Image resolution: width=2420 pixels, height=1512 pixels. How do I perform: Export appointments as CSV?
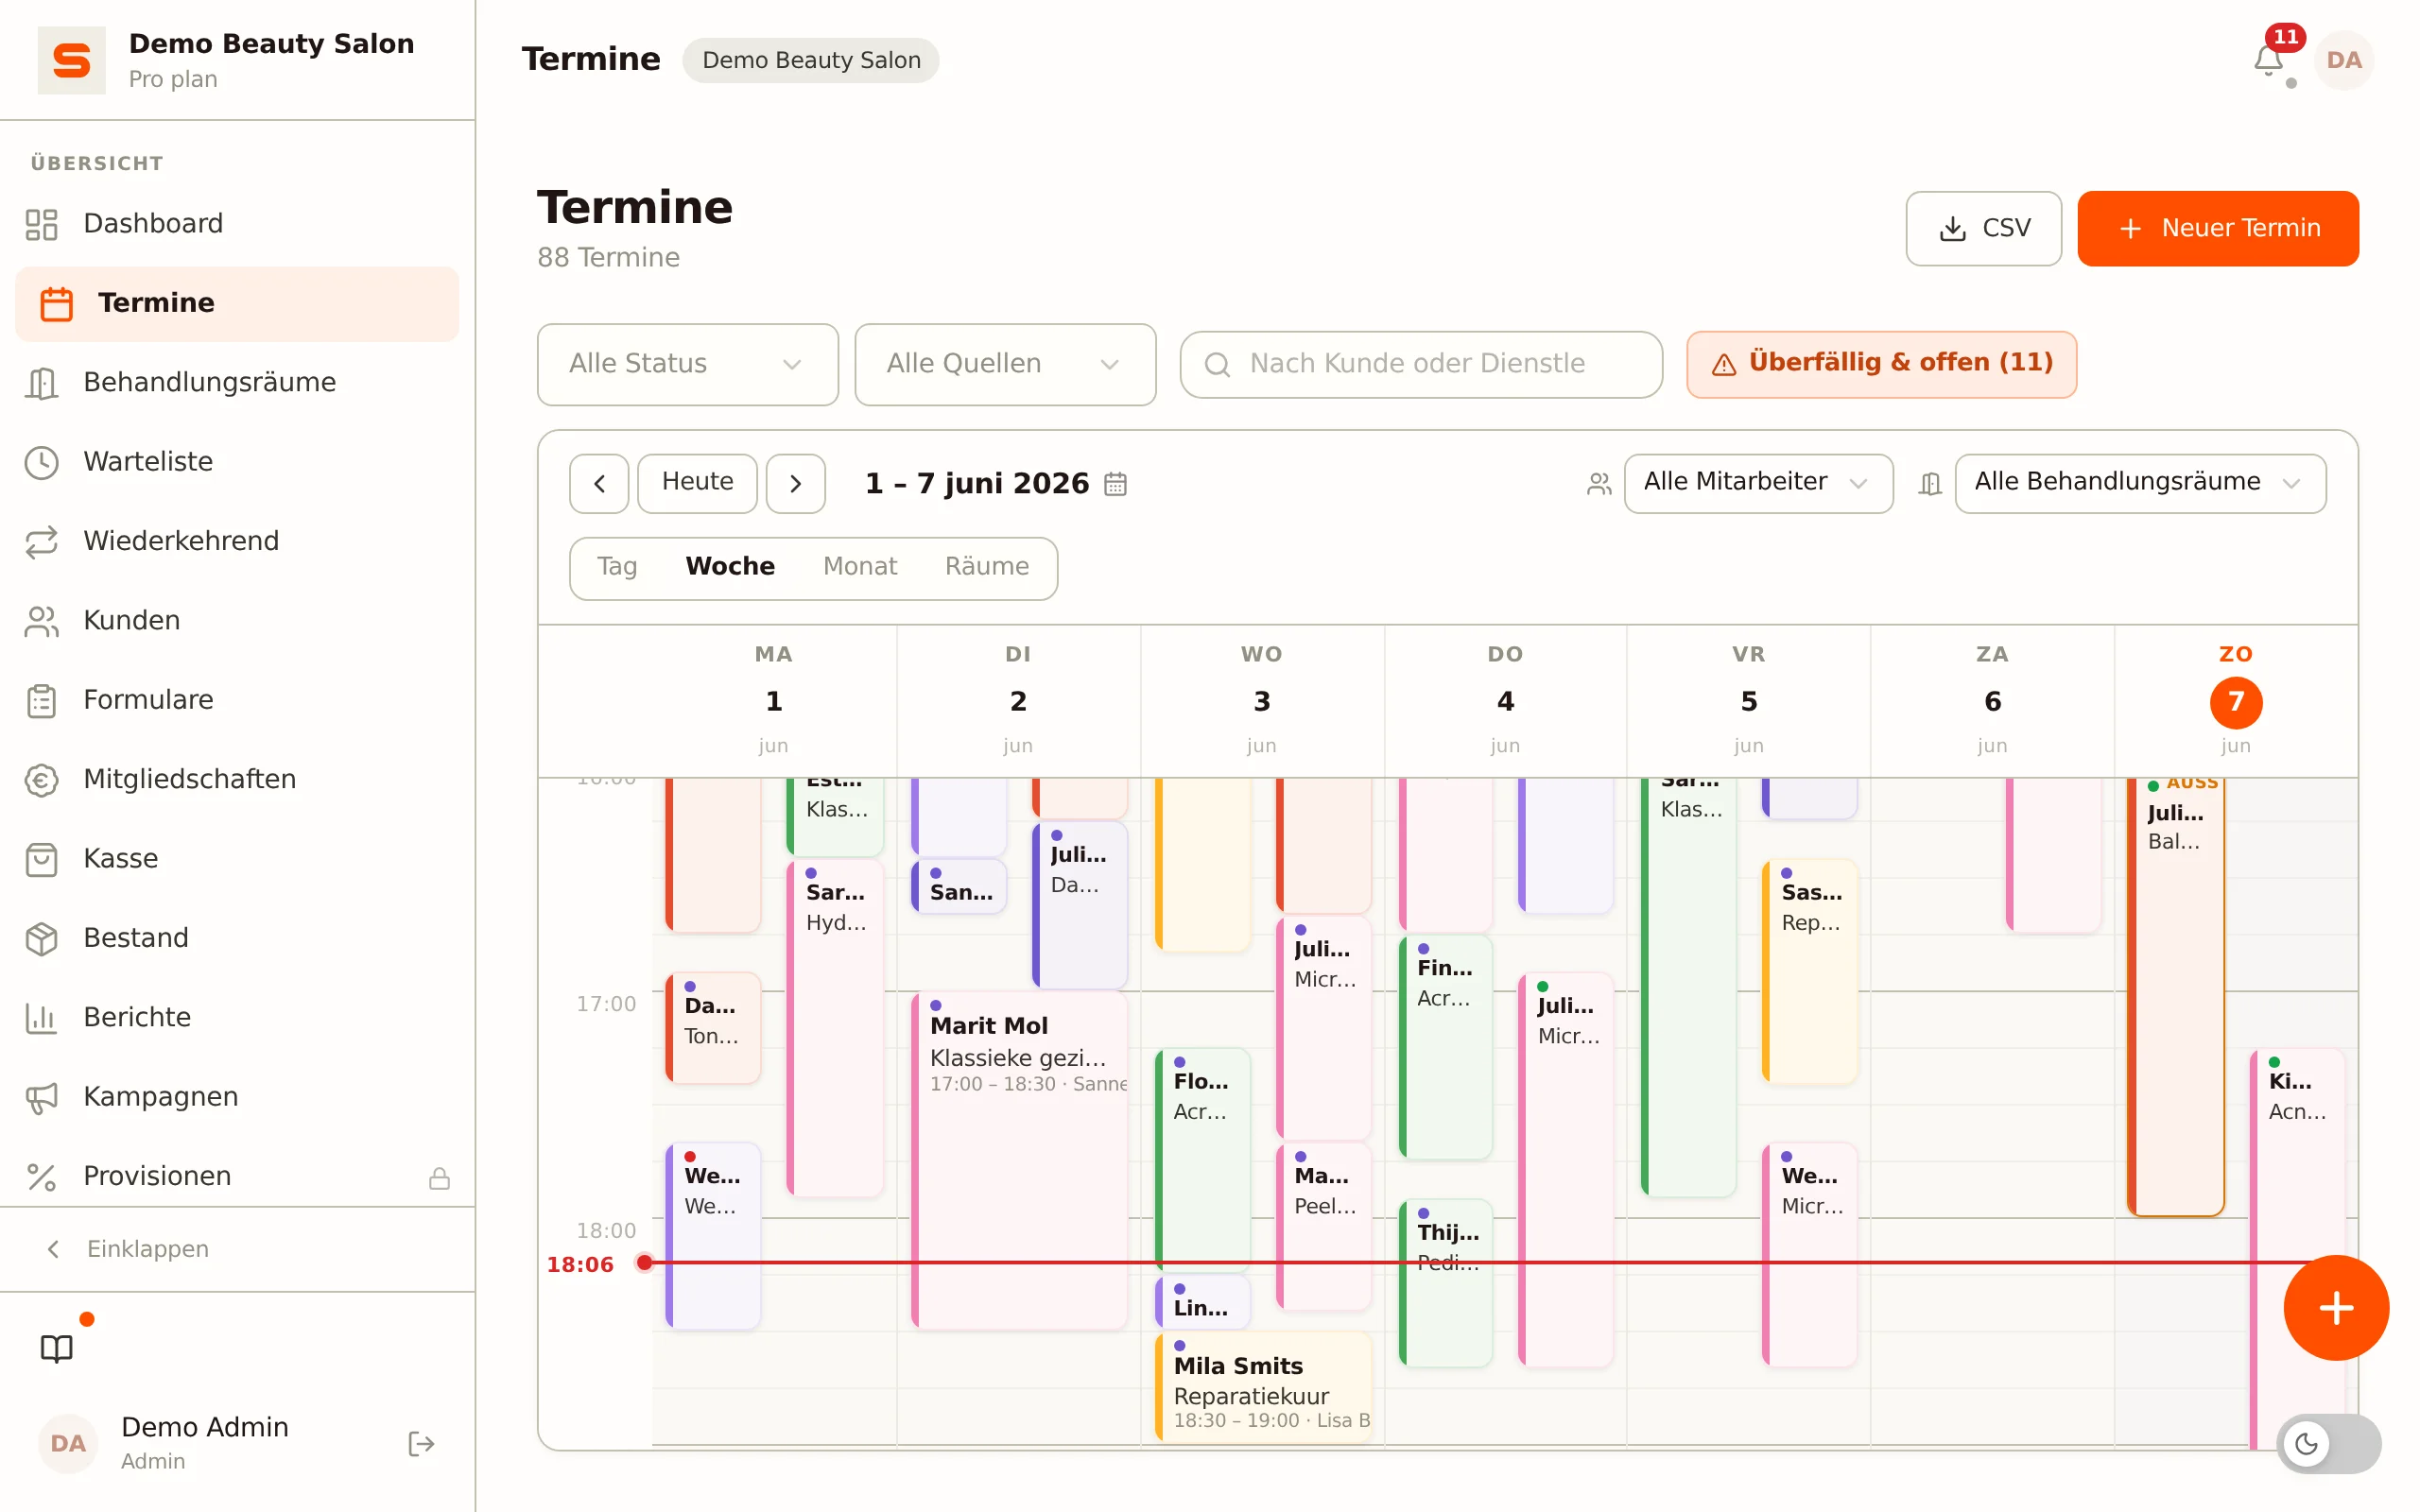click(1983, 228)
